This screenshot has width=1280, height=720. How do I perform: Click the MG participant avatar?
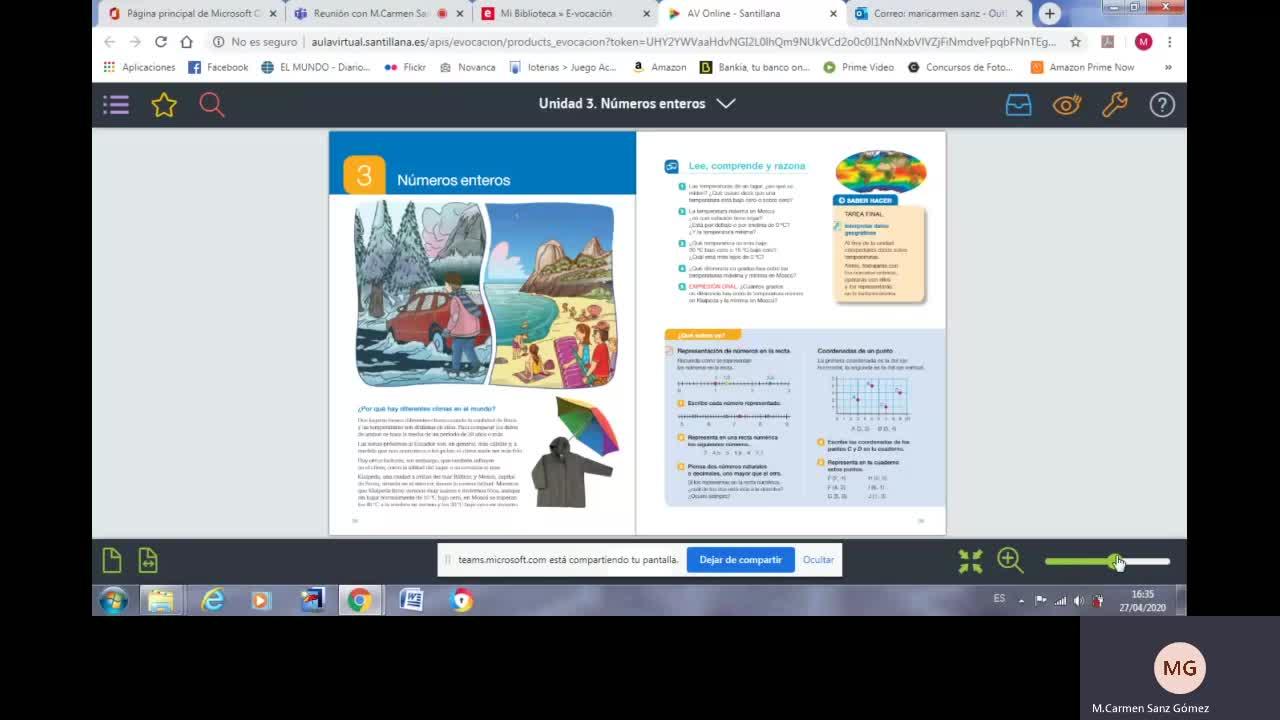point(1179,668)
